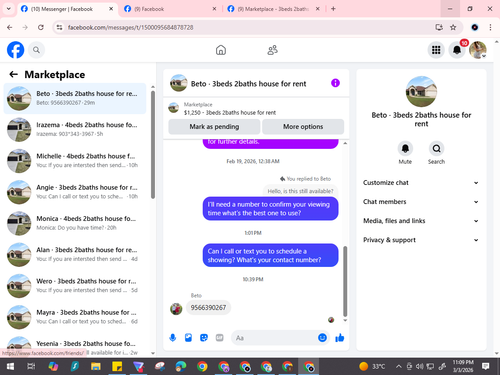
Task: Open a new browser tab
Action: pos(333,9)
